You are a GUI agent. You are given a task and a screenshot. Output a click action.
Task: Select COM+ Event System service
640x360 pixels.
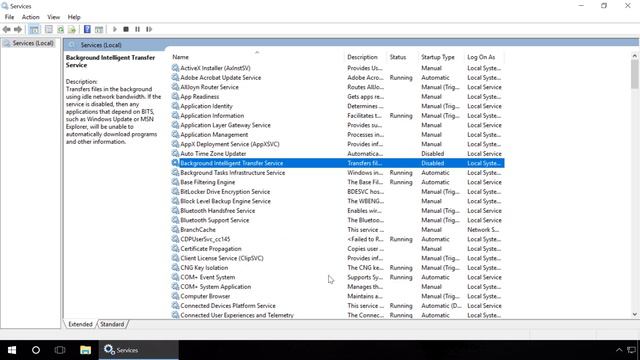point(207,277)
